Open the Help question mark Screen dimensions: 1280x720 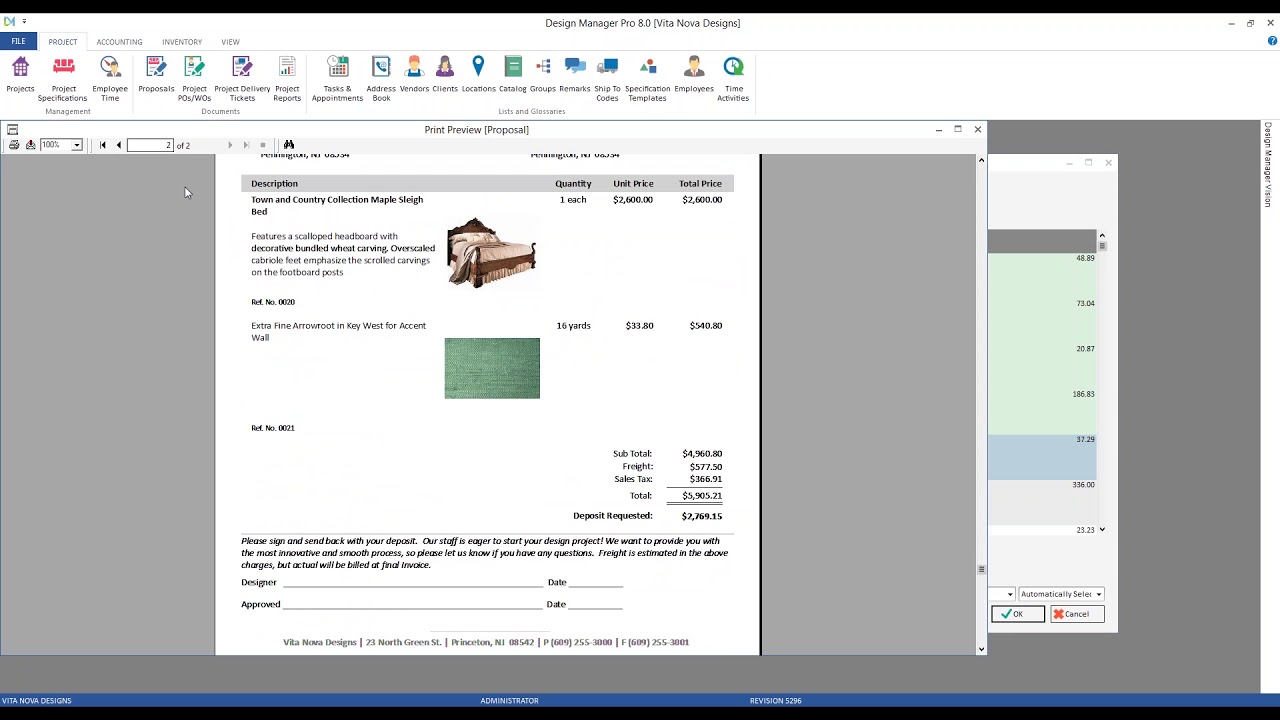point(1272,41)
